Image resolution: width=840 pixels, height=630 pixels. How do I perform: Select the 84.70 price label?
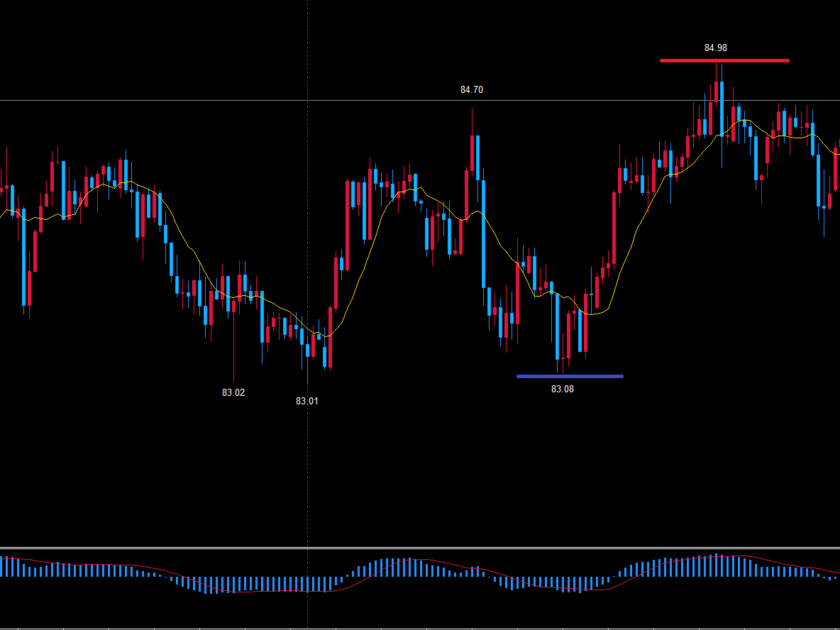coord(471,90)
